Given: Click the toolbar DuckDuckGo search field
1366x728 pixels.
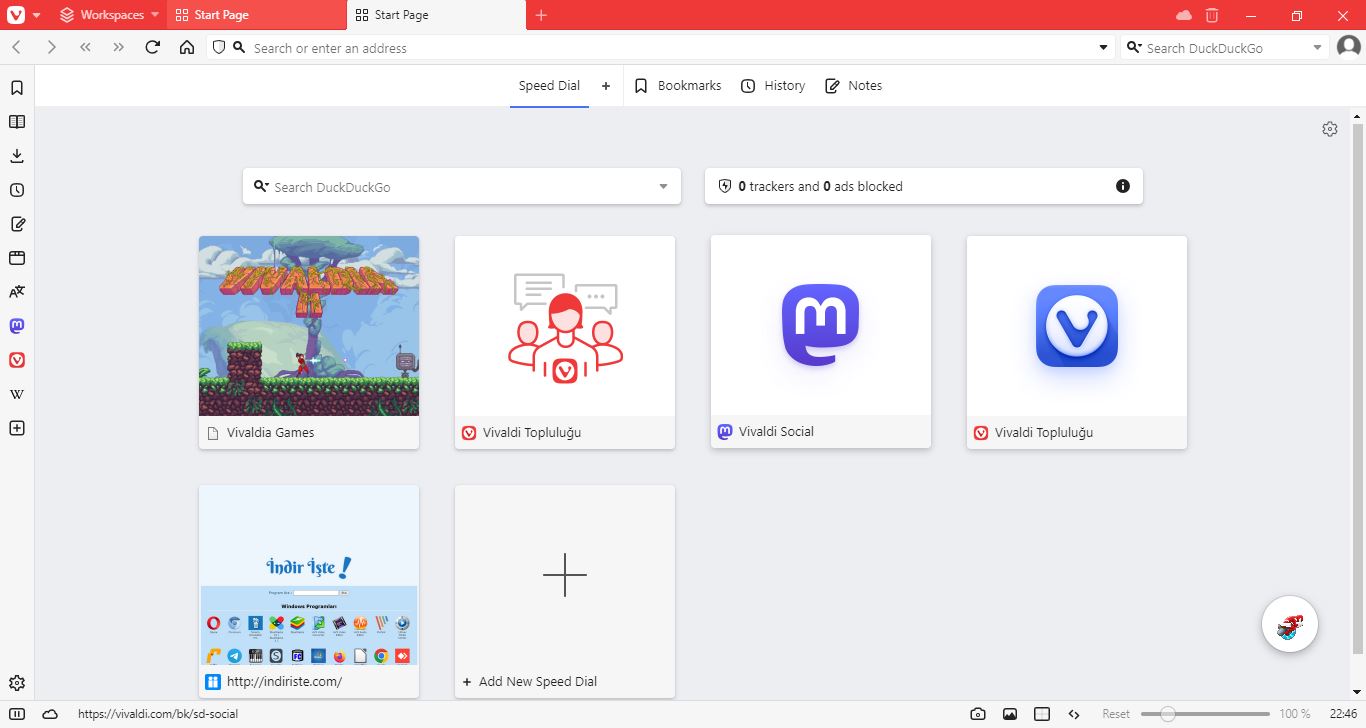Looking at the screenshot, I should (1225, 48).
